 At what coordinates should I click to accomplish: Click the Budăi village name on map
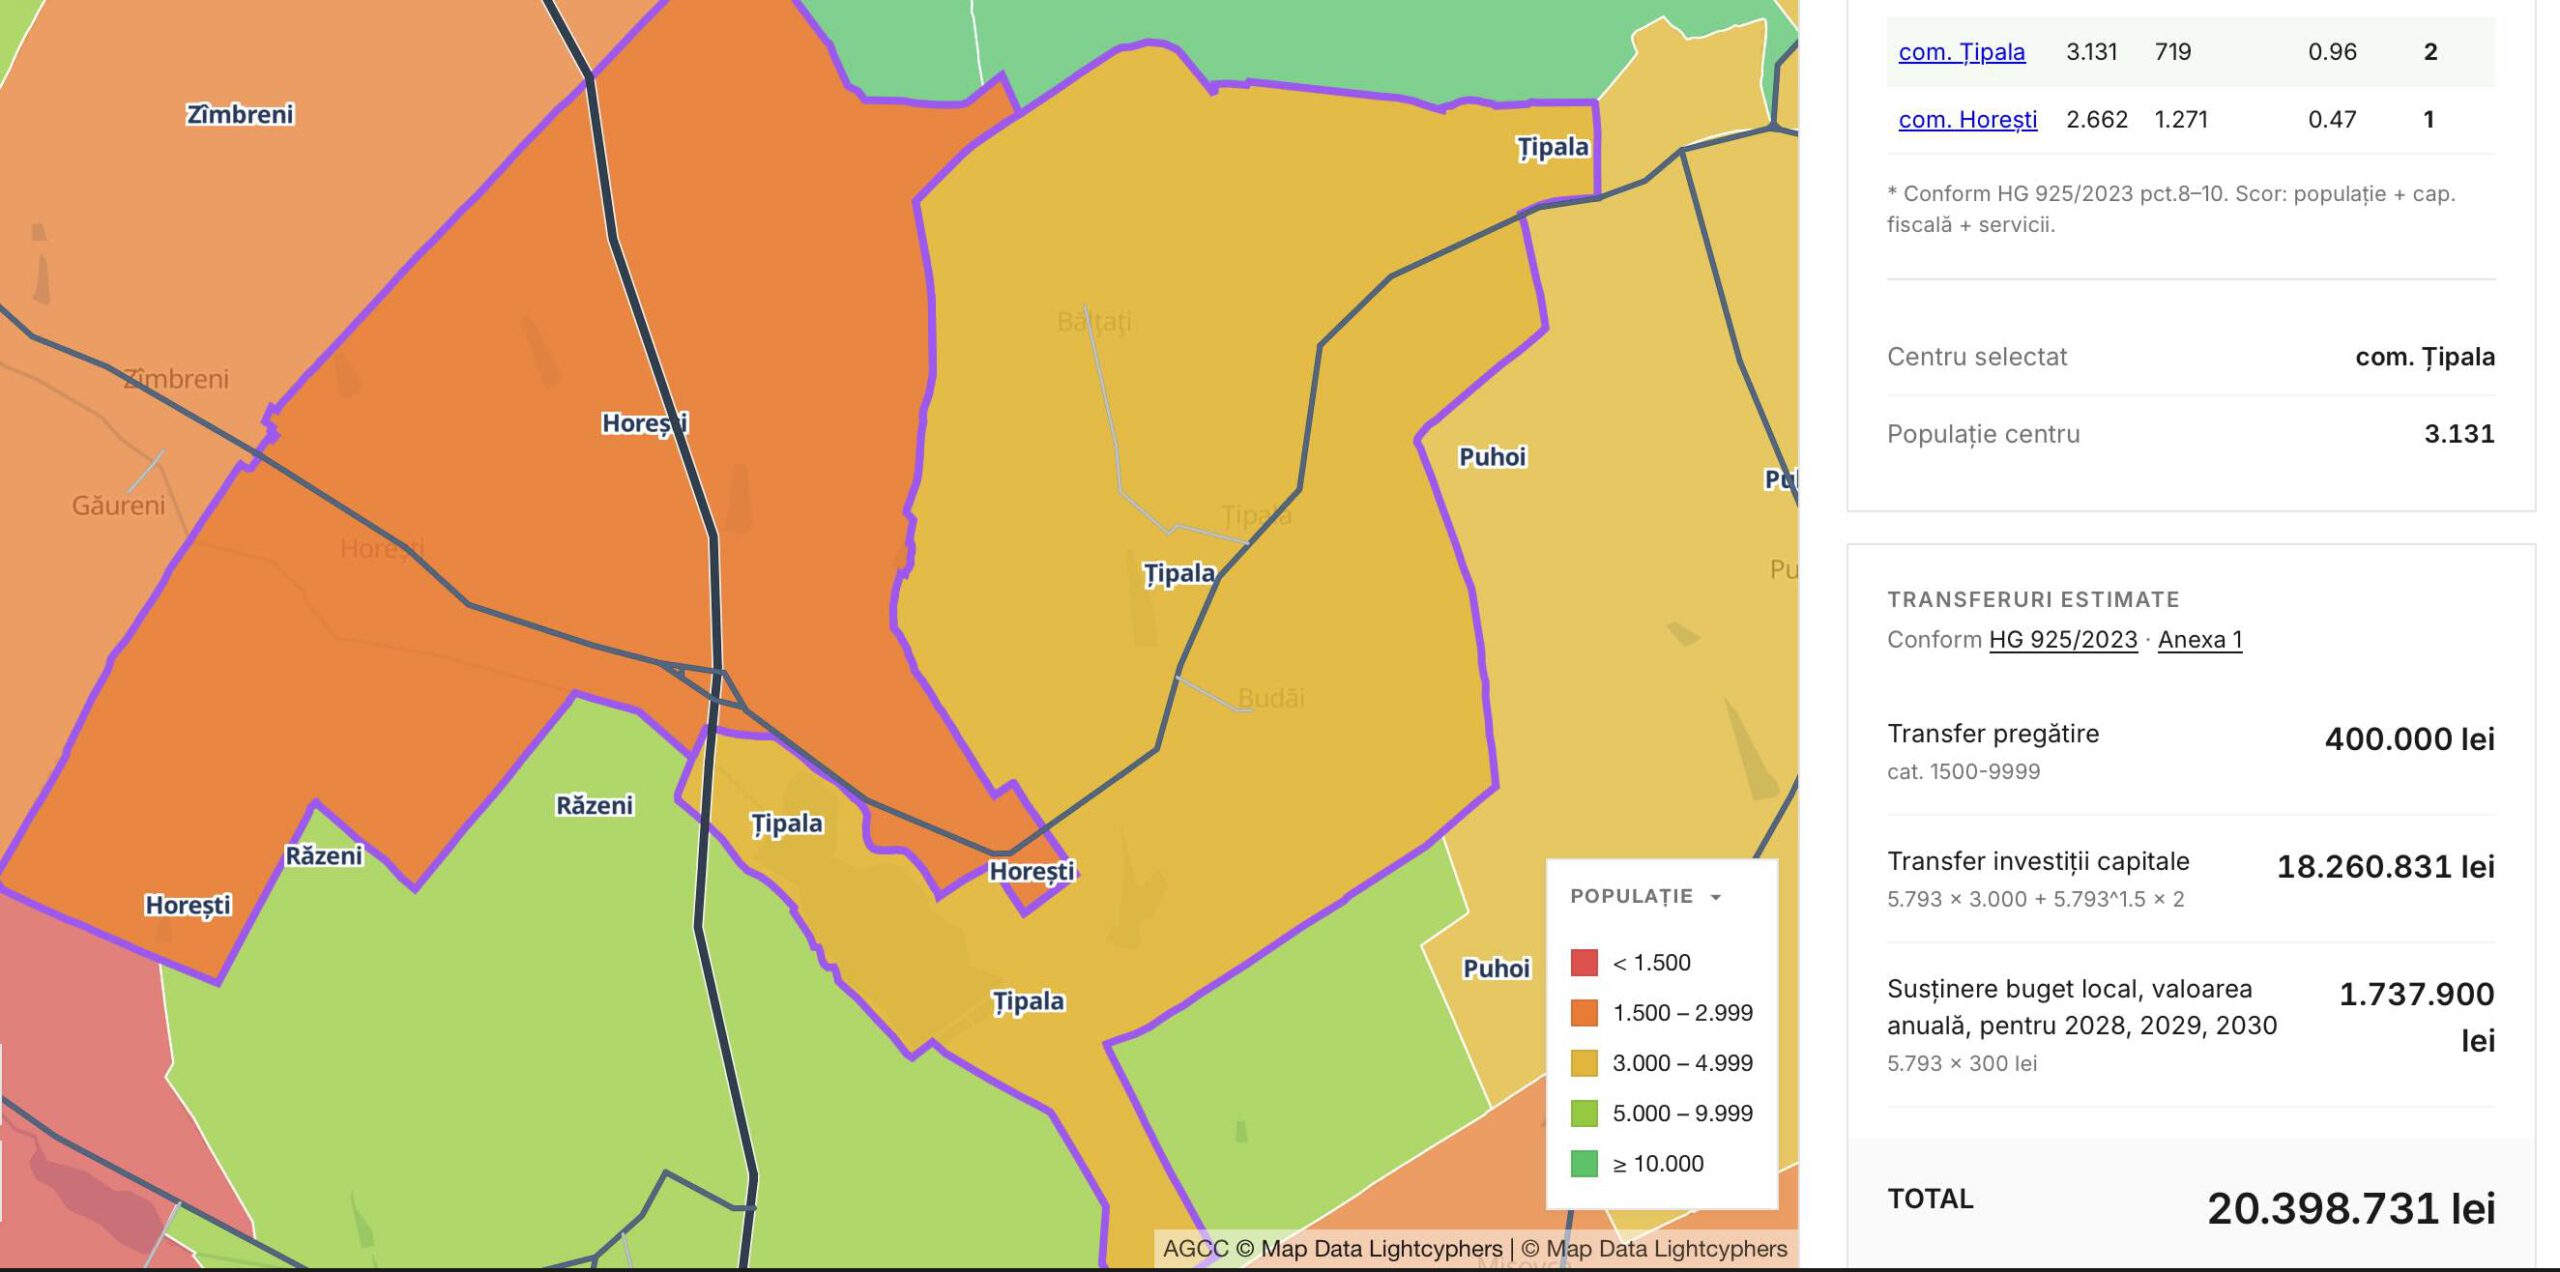click(x=1270, y=698)
